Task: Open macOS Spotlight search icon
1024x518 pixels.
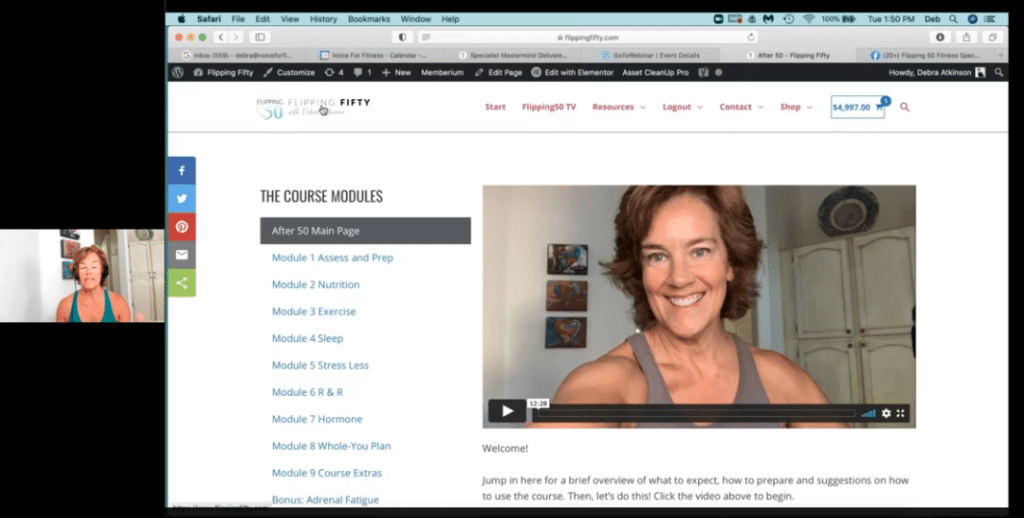Action: (x=953, y=20)
